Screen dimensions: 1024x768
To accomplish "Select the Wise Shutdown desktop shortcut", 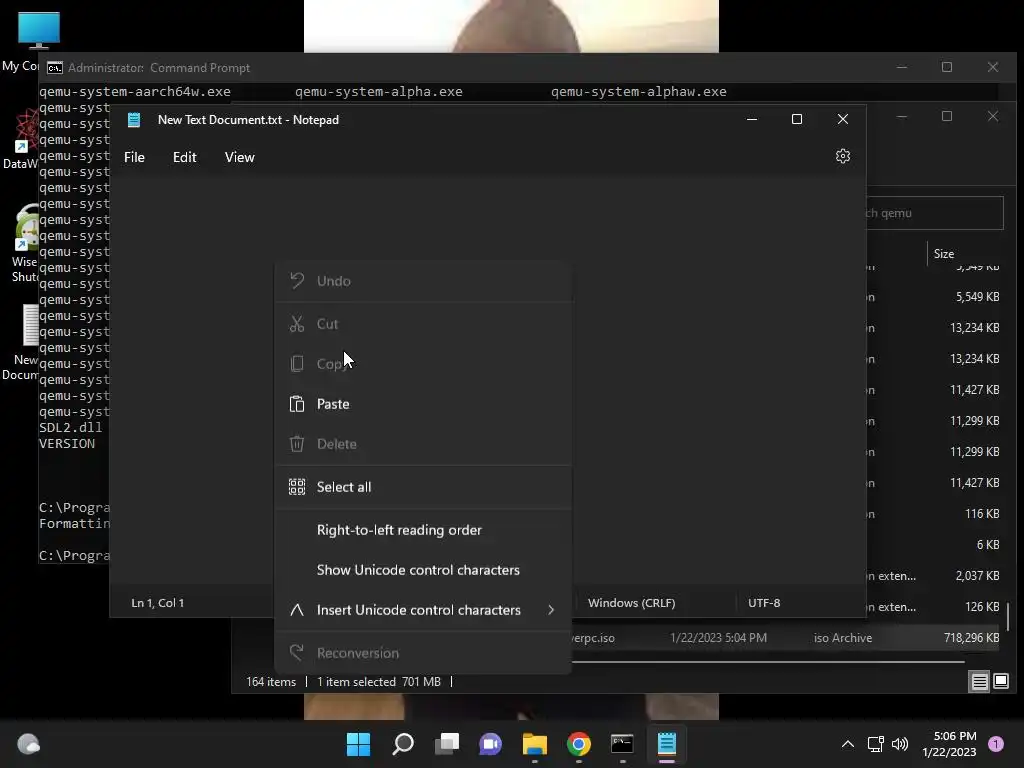I will coord(25,244).
